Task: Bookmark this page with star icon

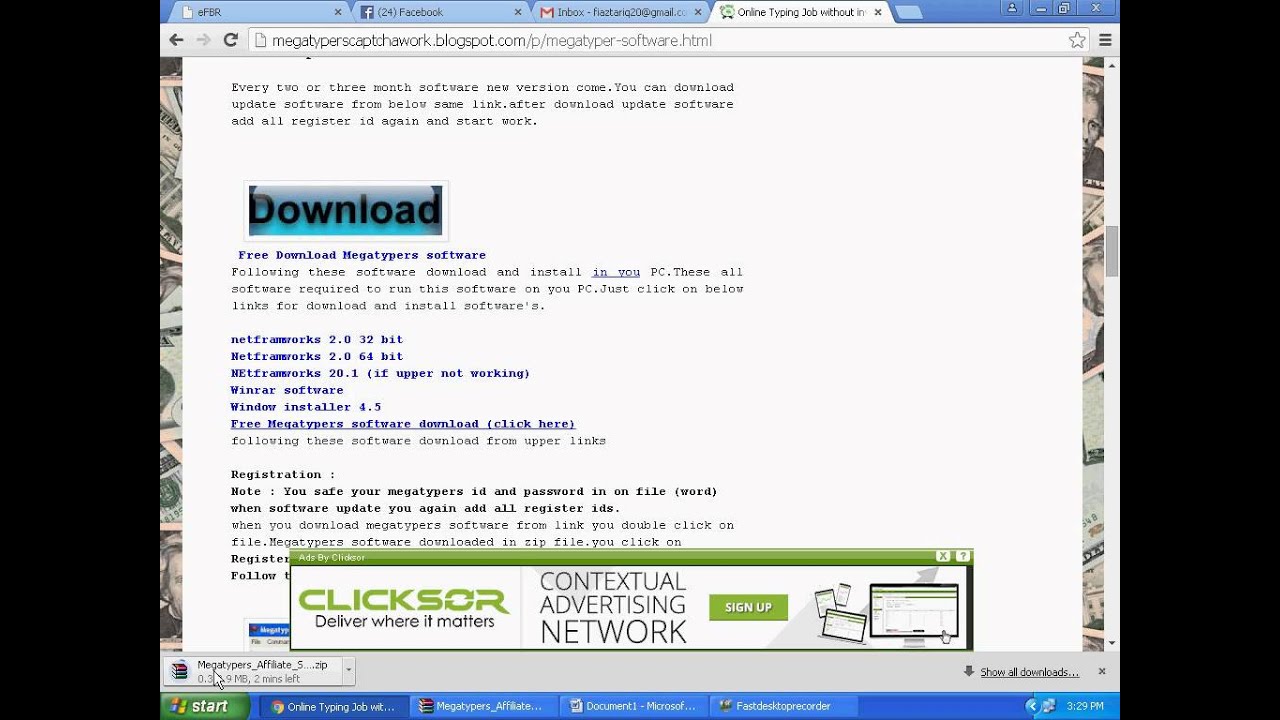Action: coord(1077,40)
